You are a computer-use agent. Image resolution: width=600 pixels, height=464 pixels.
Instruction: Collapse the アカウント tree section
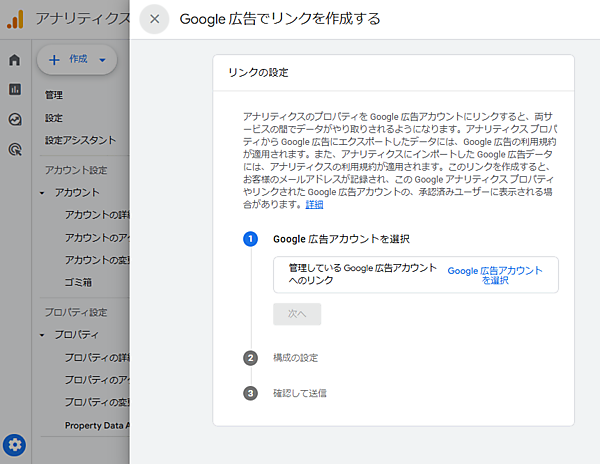42,192
